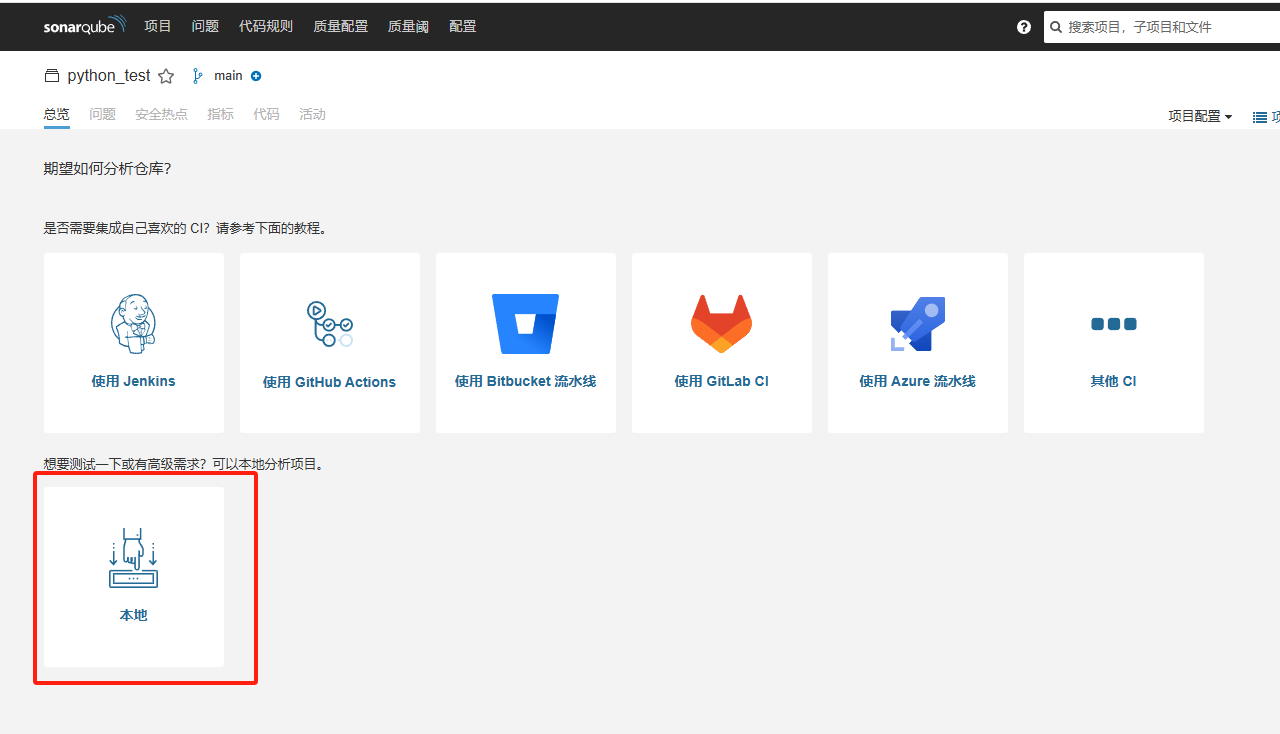Viewport: 1280px width, 734px height.
Task: Choose the 使用 Azure 流水线 link
Action: (x=917, y=381)
